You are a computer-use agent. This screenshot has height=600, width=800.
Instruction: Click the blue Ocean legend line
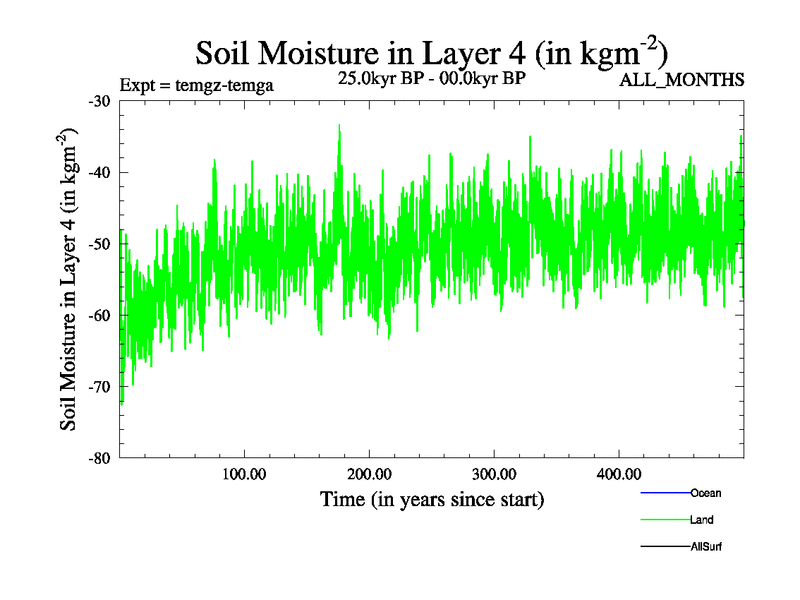tap(664, 493)
